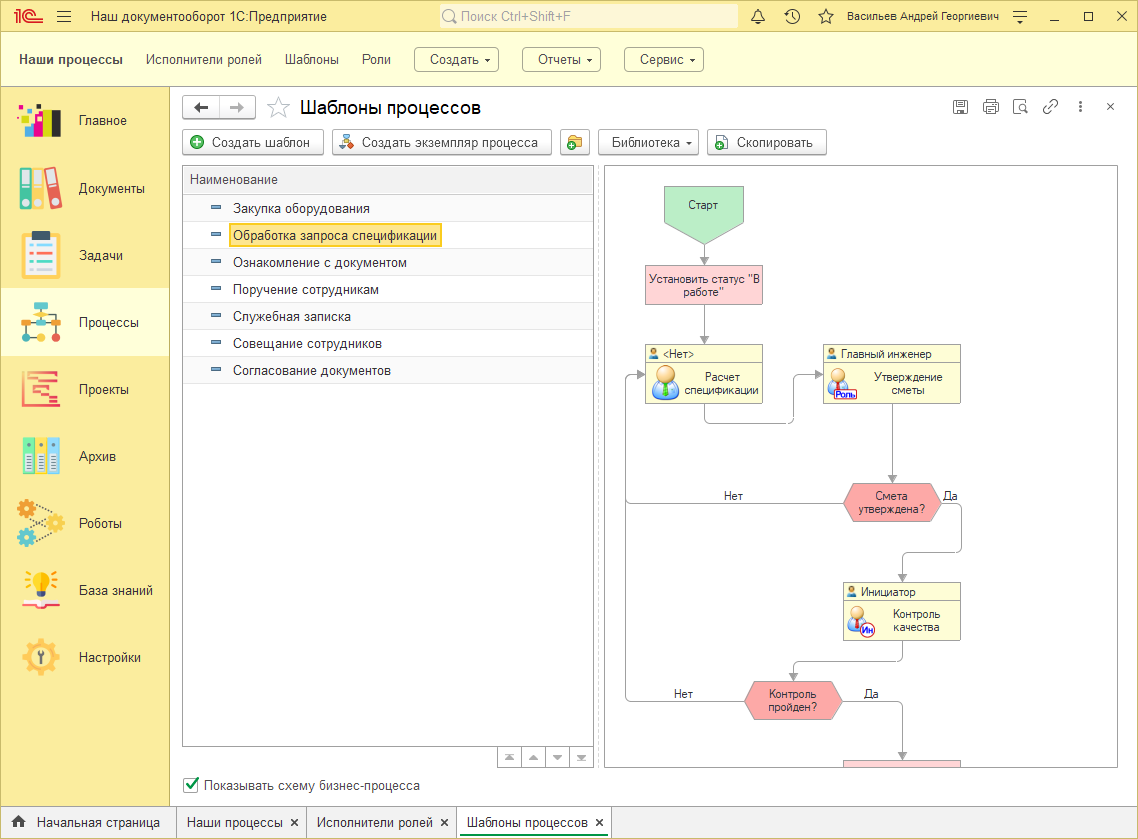Go back with left arrow
This screenshot has height=839, width=1138.
(x=201, y=107)
